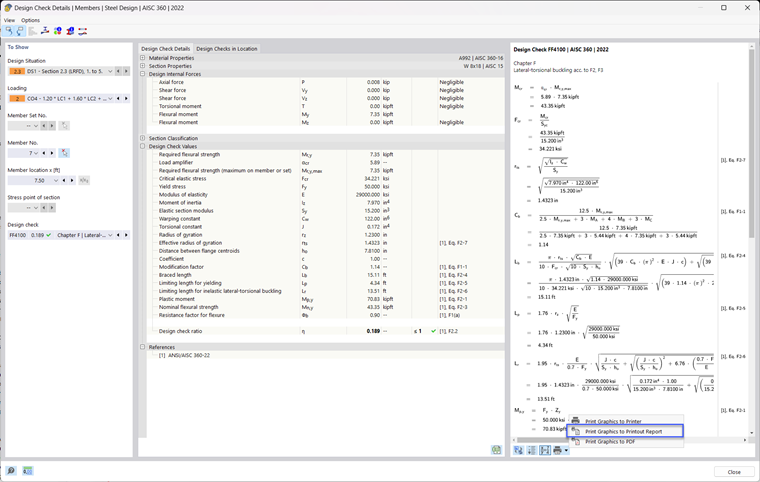Select the Modification factor row
760x482 pixels.
point(325,267)
